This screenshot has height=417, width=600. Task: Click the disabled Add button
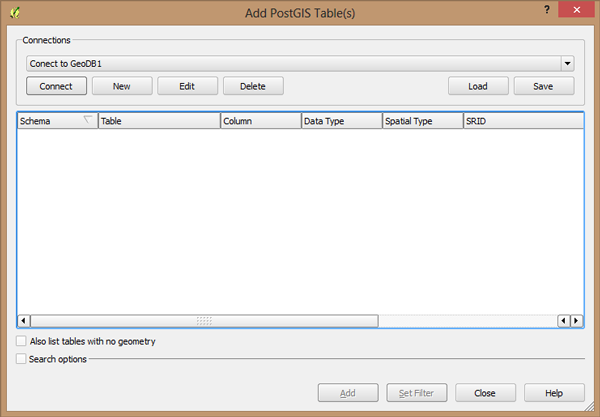pos(348,393)
